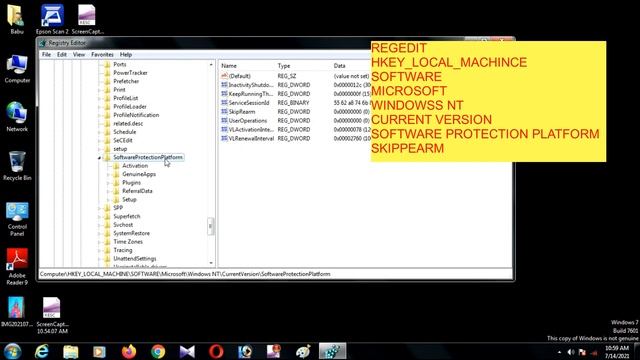This screenshot has height=360, width=640.
Task: Click the Windows Start button
Action: (x=13, y=351)
